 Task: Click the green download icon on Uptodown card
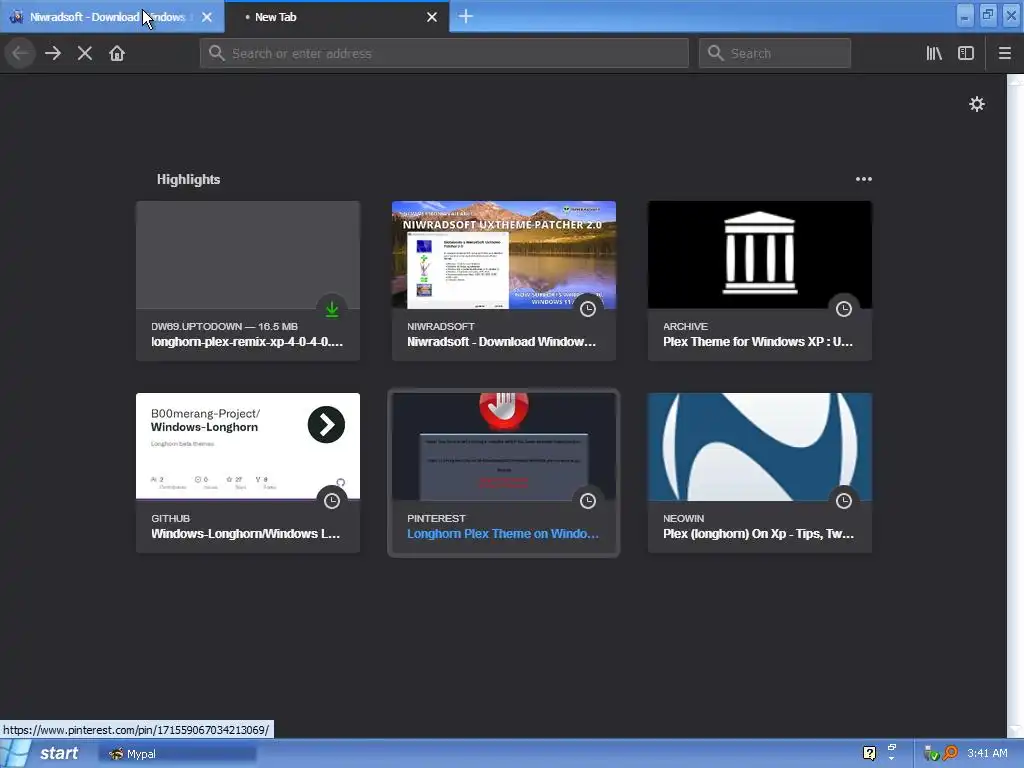tap(332, 309)
